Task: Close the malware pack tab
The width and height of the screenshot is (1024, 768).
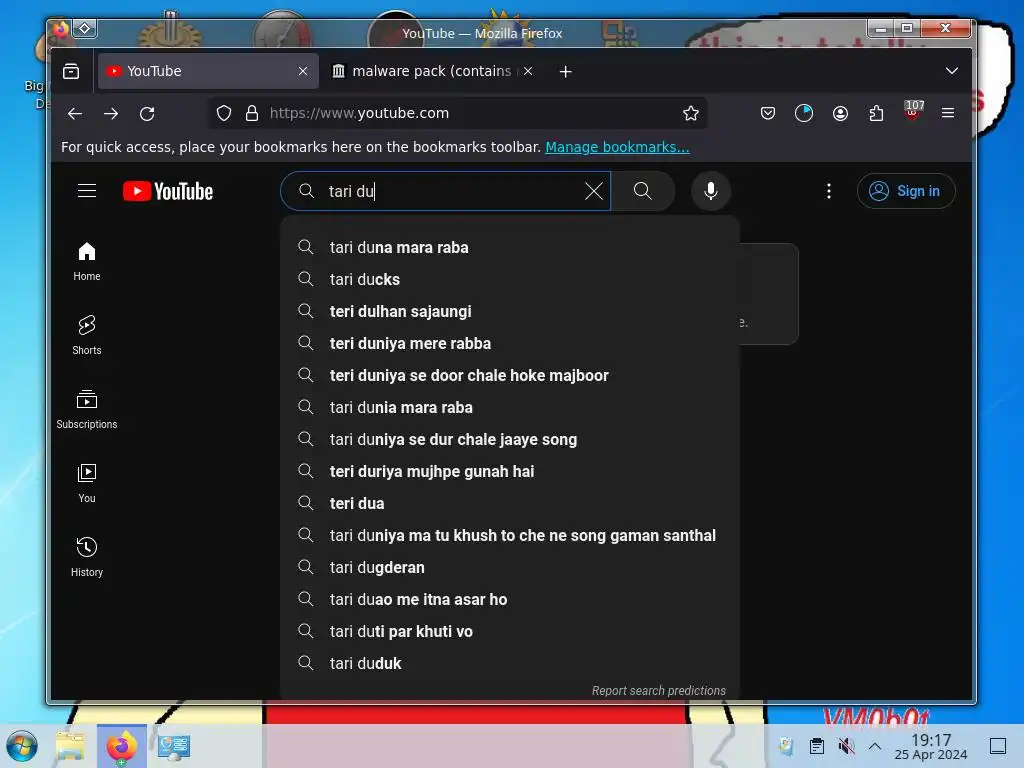Action: [528, 71]
